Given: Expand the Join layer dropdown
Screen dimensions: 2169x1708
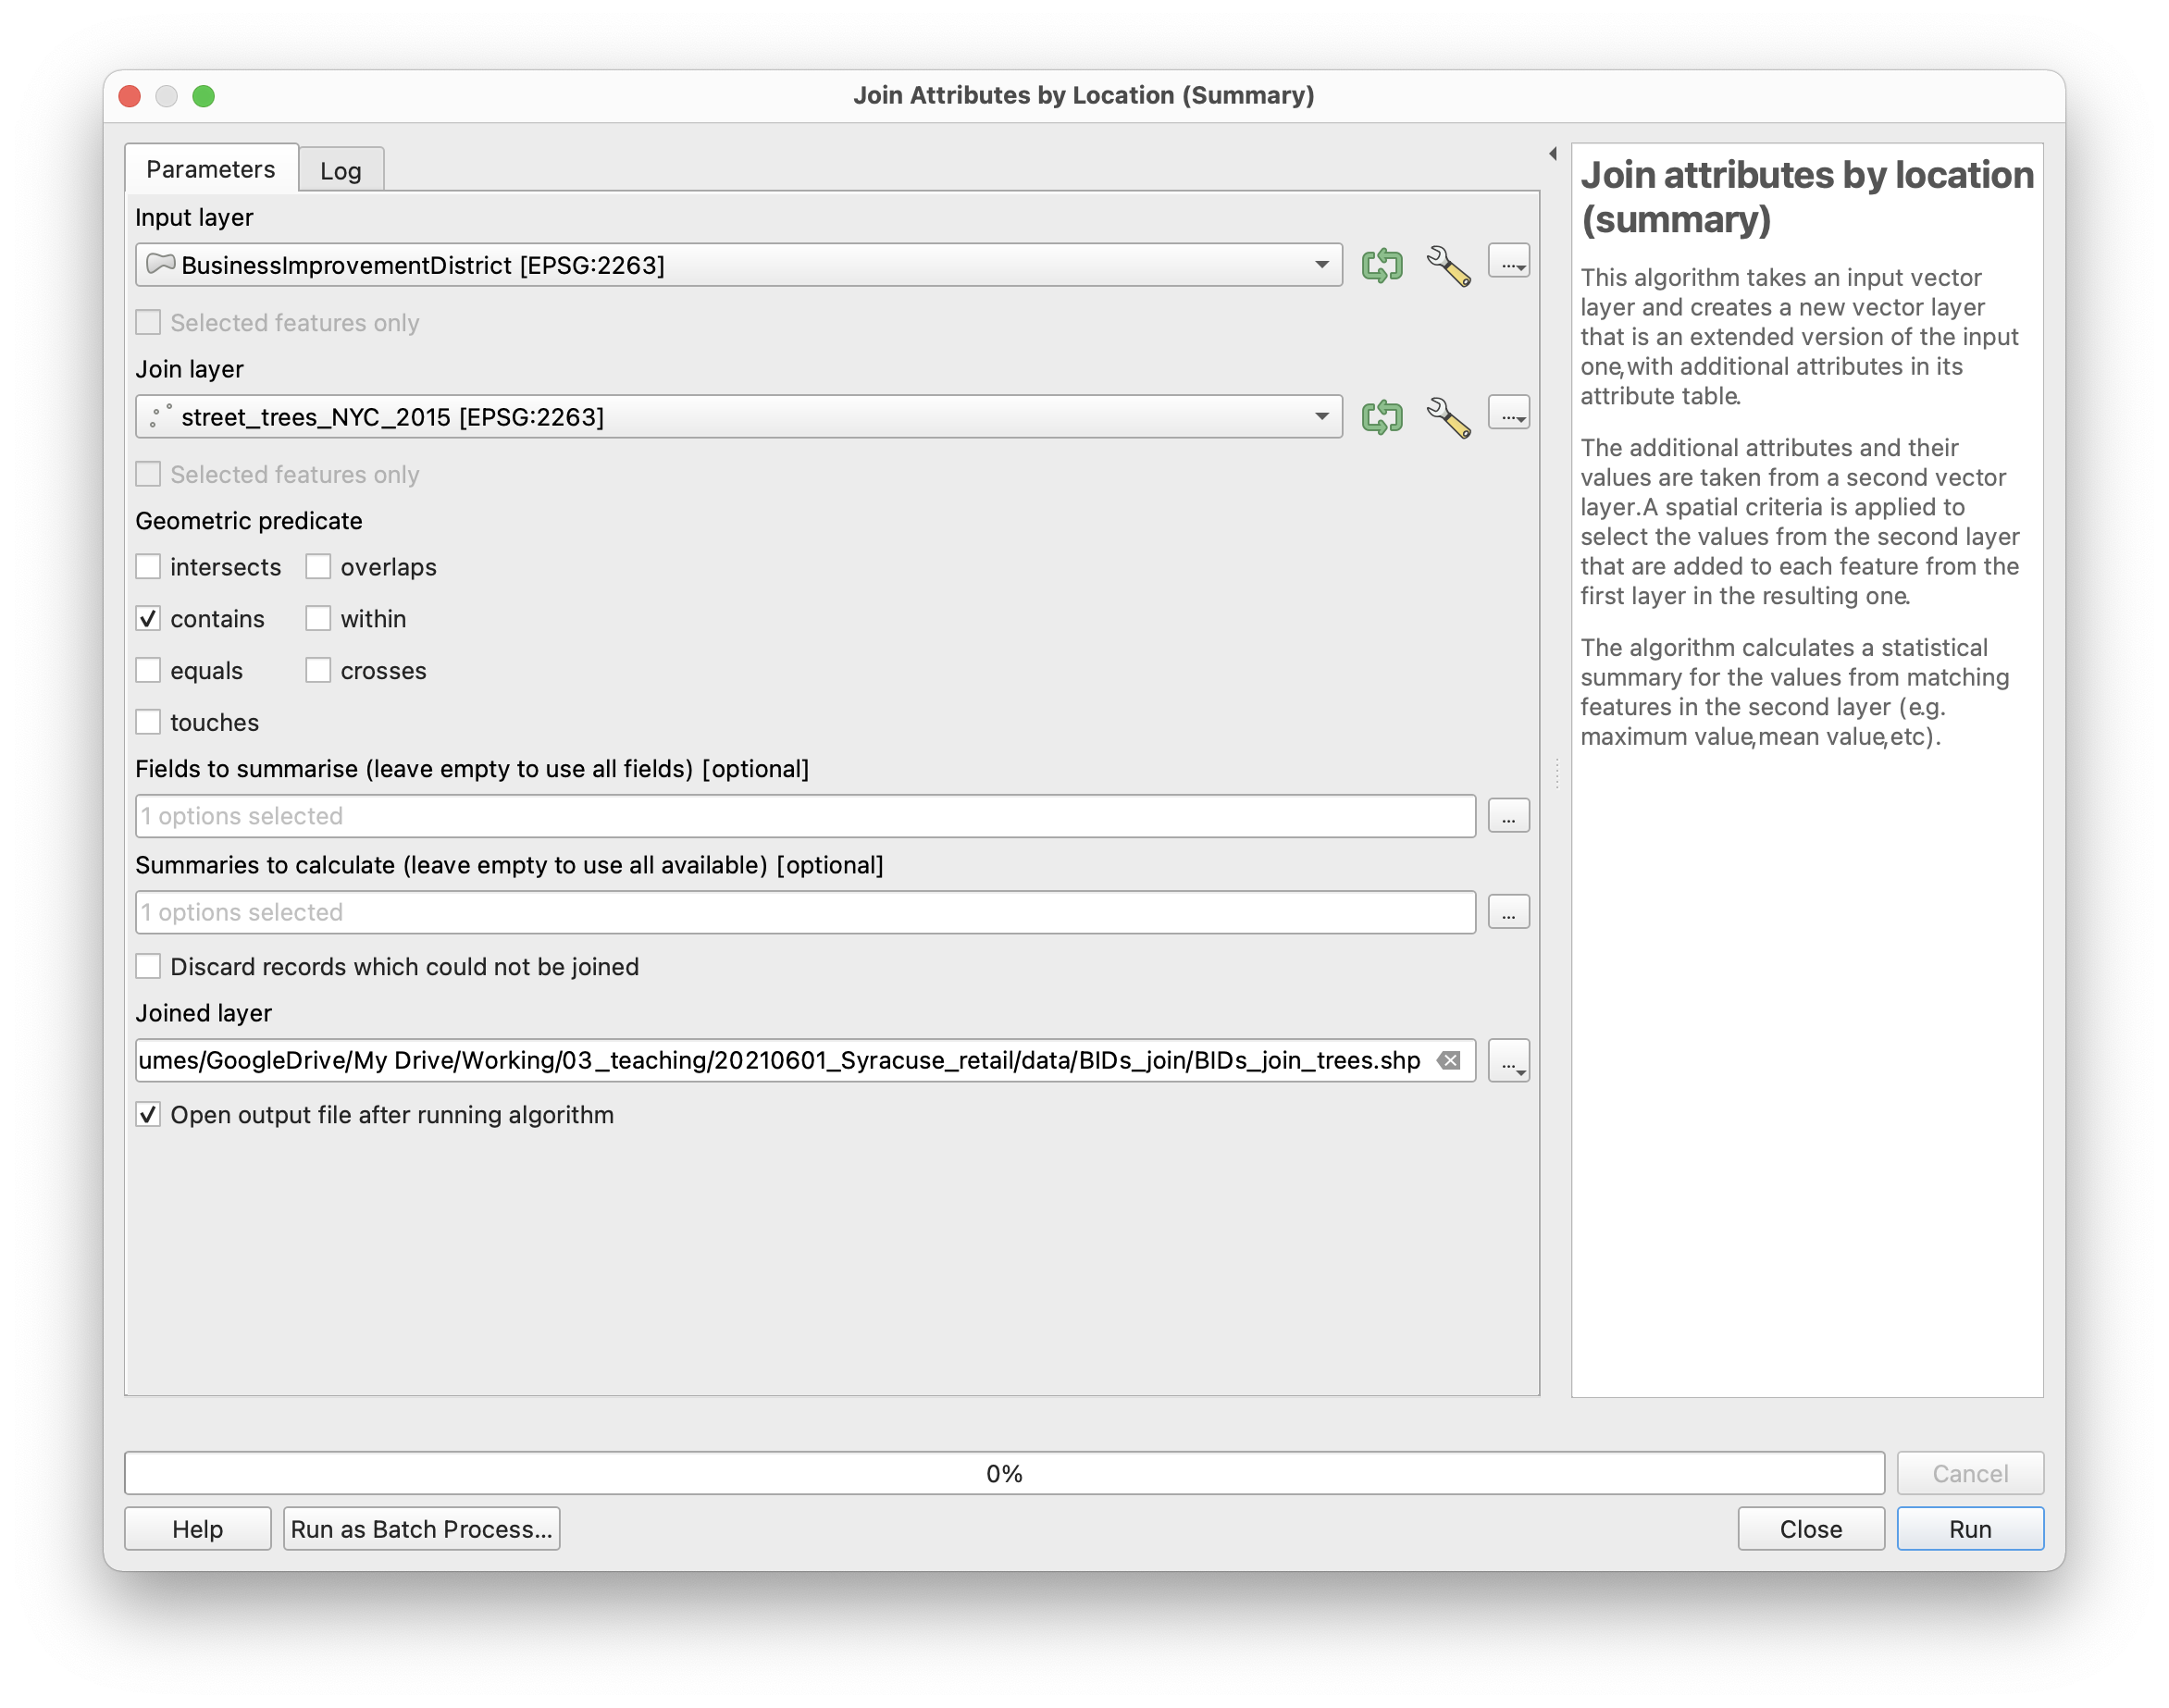Looking at the screenshot, I should pos(1321,417).
